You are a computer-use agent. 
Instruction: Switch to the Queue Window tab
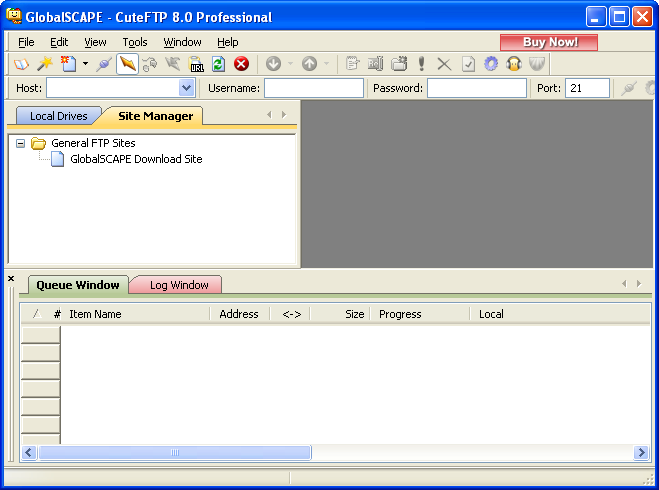pyautogui.click(x=78, y=285)
